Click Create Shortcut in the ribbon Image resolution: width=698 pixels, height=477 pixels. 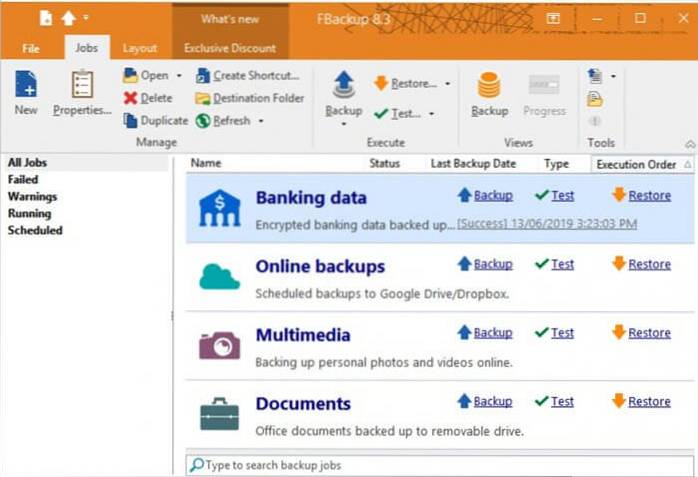[x=248, y=76]
